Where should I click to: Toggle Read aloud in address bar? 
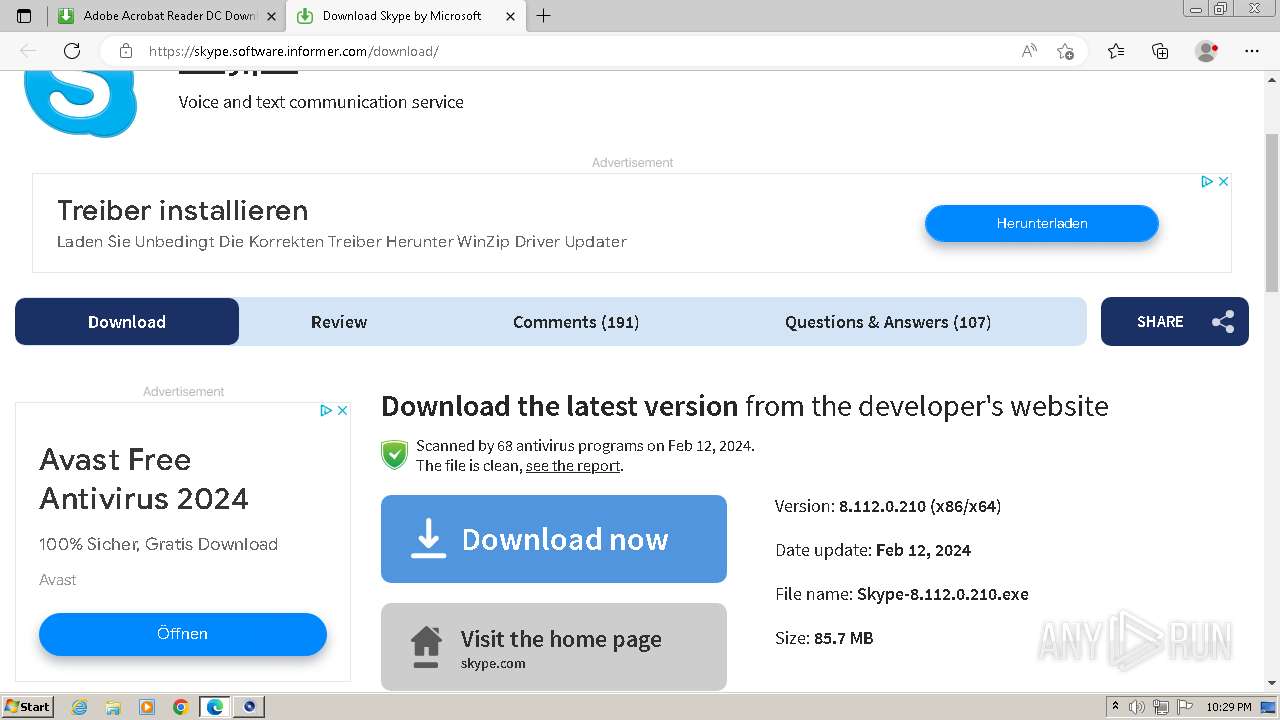point(1029,51)
